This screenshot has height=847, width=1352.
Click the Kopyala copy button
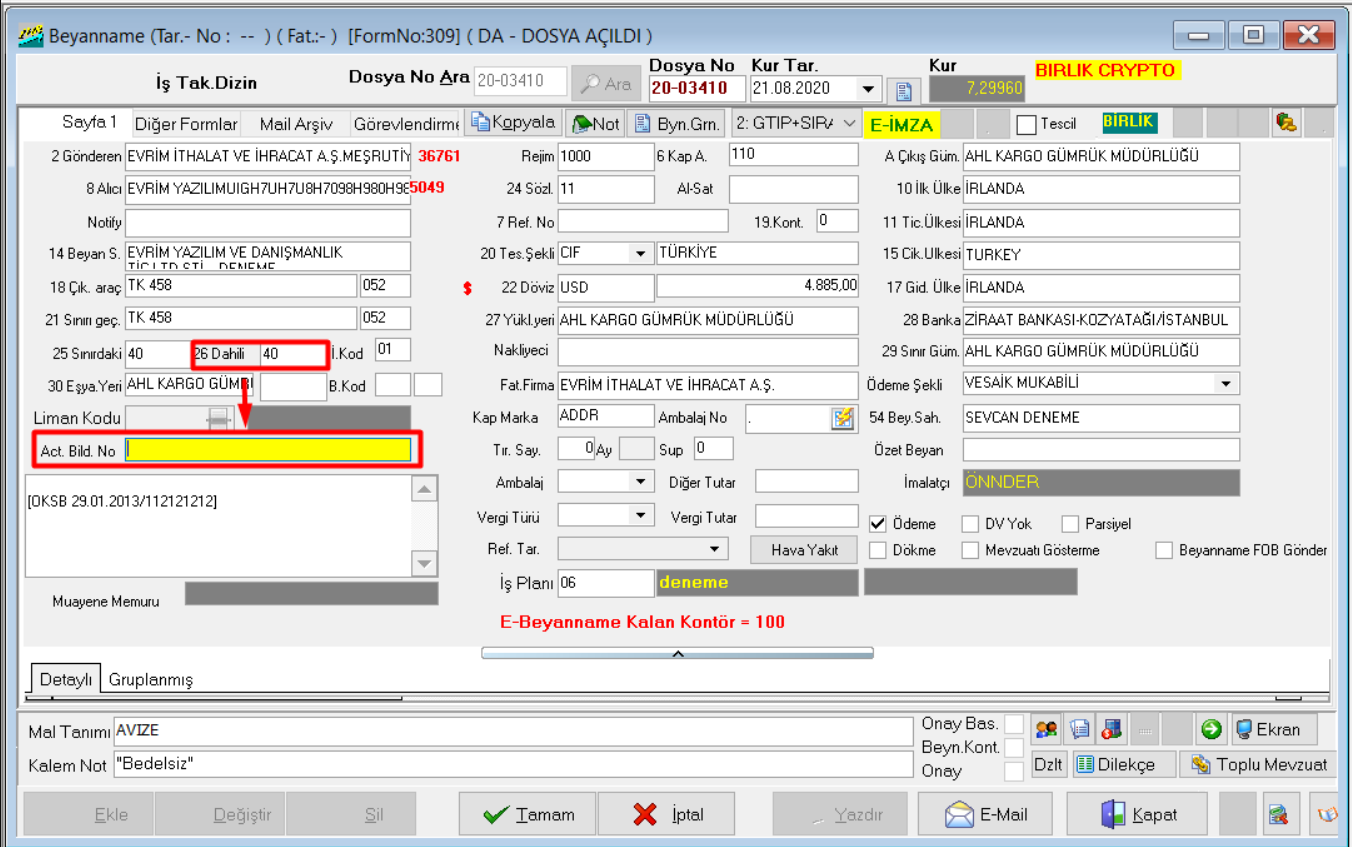(513, 123)
